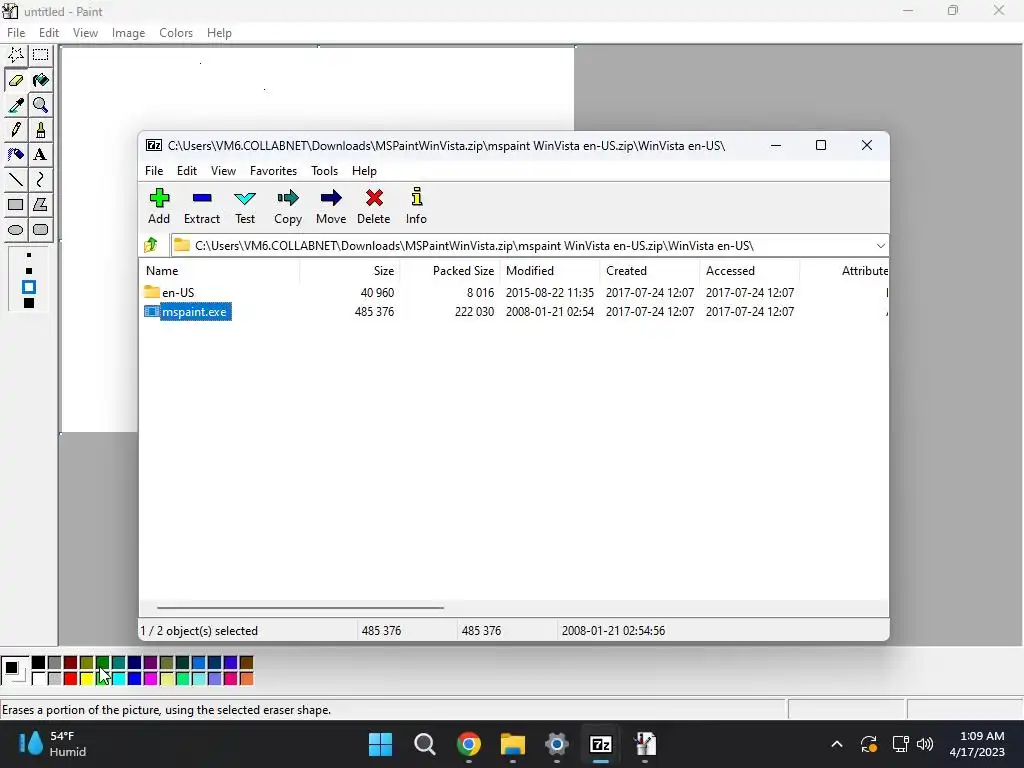Pick the magenta color swatch

pyautogui.click(x=151, y=679)
